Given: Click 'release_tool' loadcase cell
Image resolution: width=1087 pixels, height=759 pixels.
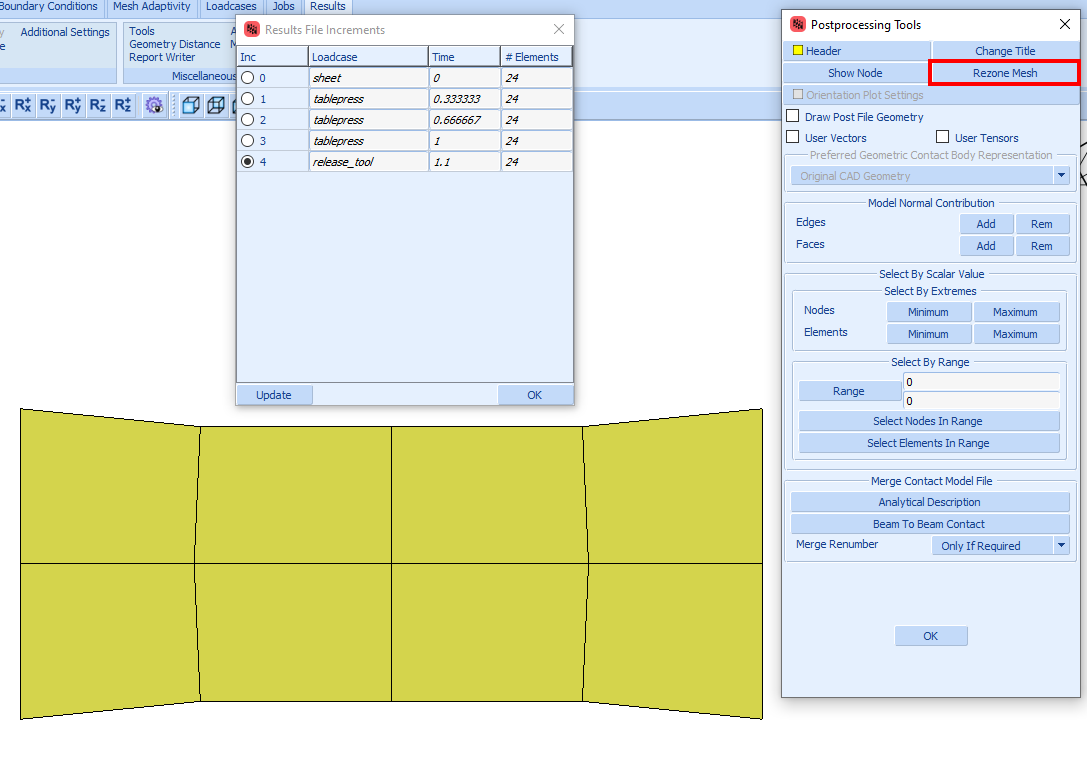Looking at the screenshot, I should click(x=368, y=162).
